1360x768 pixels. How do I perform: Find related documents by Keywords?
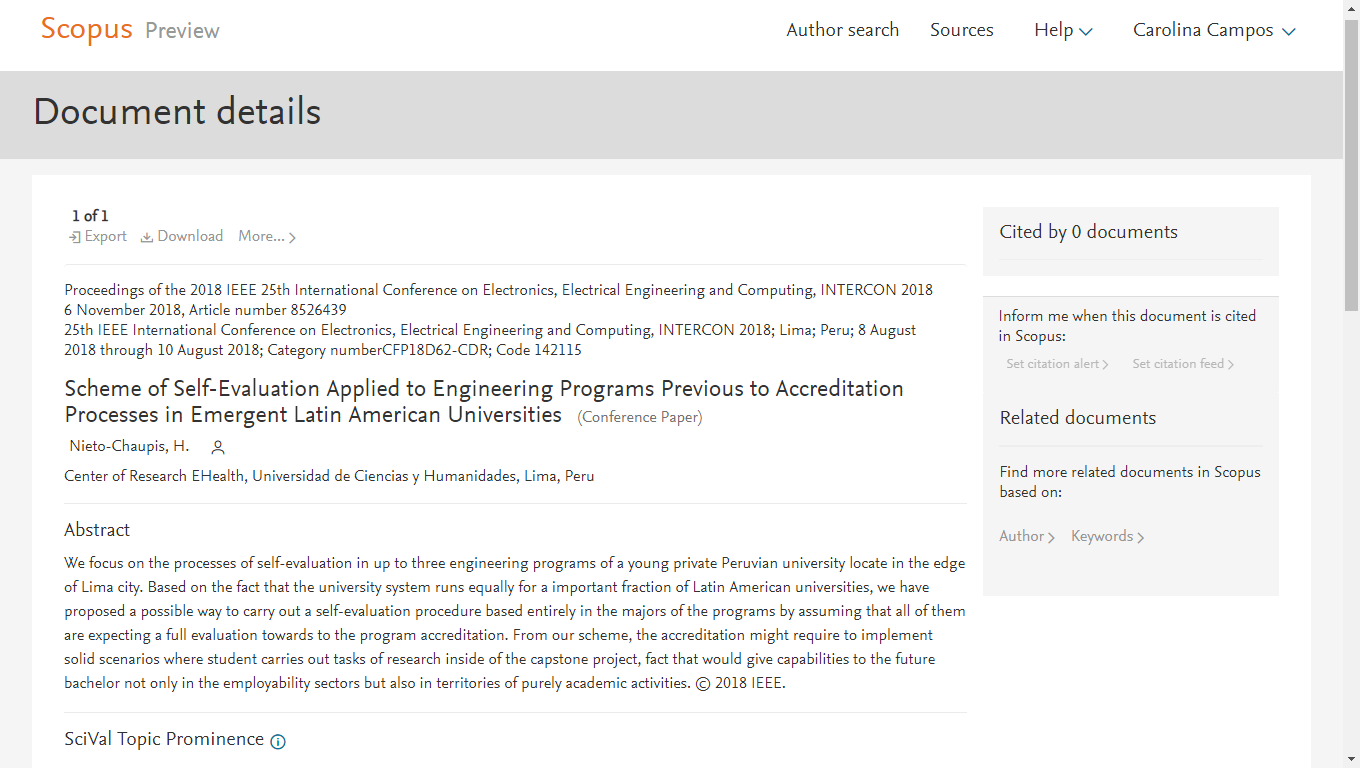point(1107,536)
